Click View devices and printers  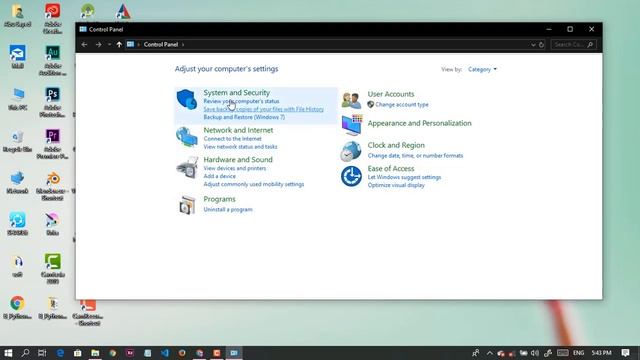[x=235, y=168]
